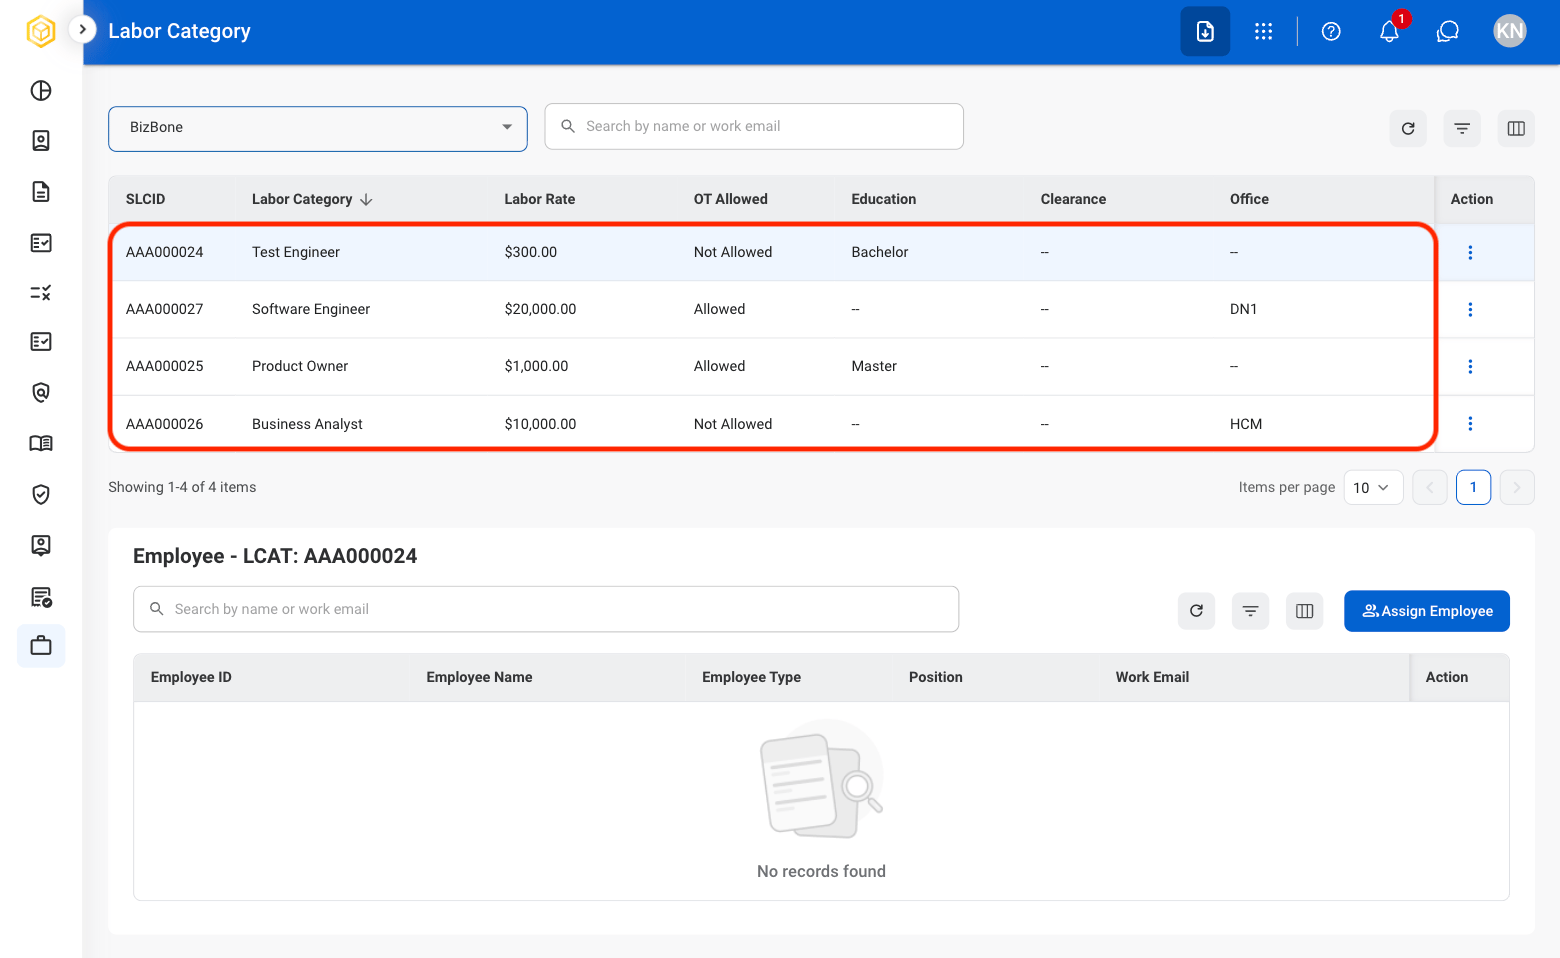Viewport: 1560px width, 958px height.
Task: Click the top search by name field
Action: pyautogui.click(x=754, y=127)
